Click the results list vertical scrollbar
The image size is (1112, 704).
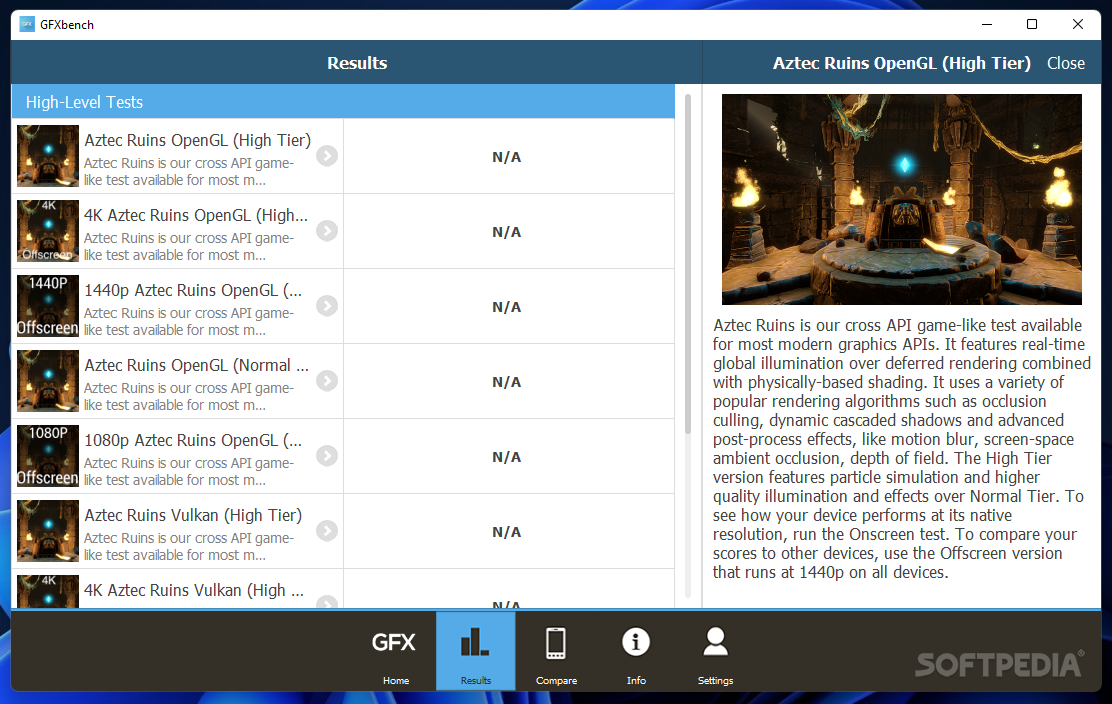(x=688, y=264)
